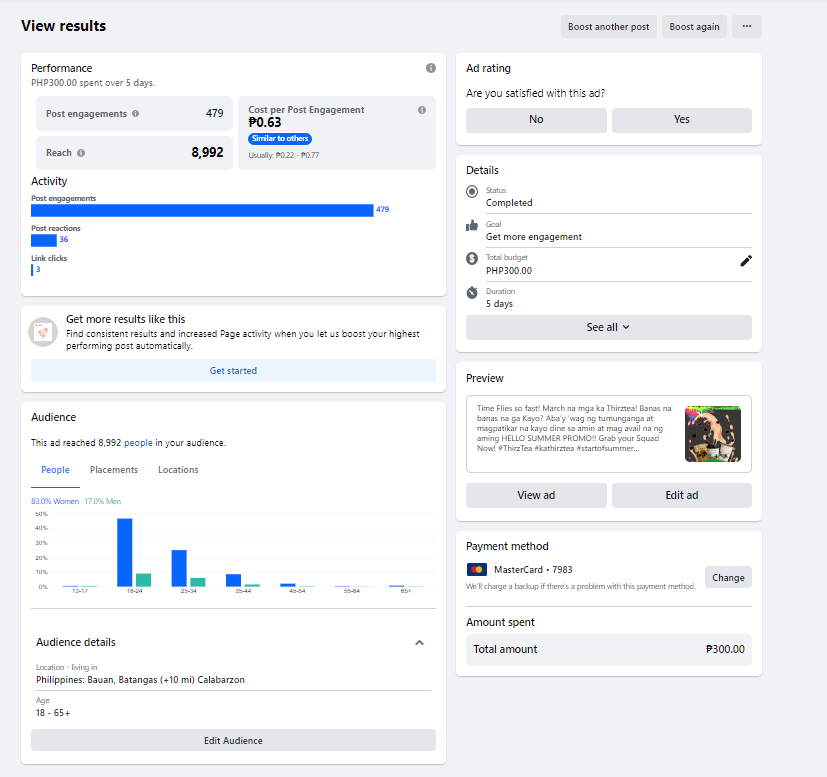This screenshot has height=777, width=827.
Task: Switch to the Placements tab
Action: tap(114, 470)
